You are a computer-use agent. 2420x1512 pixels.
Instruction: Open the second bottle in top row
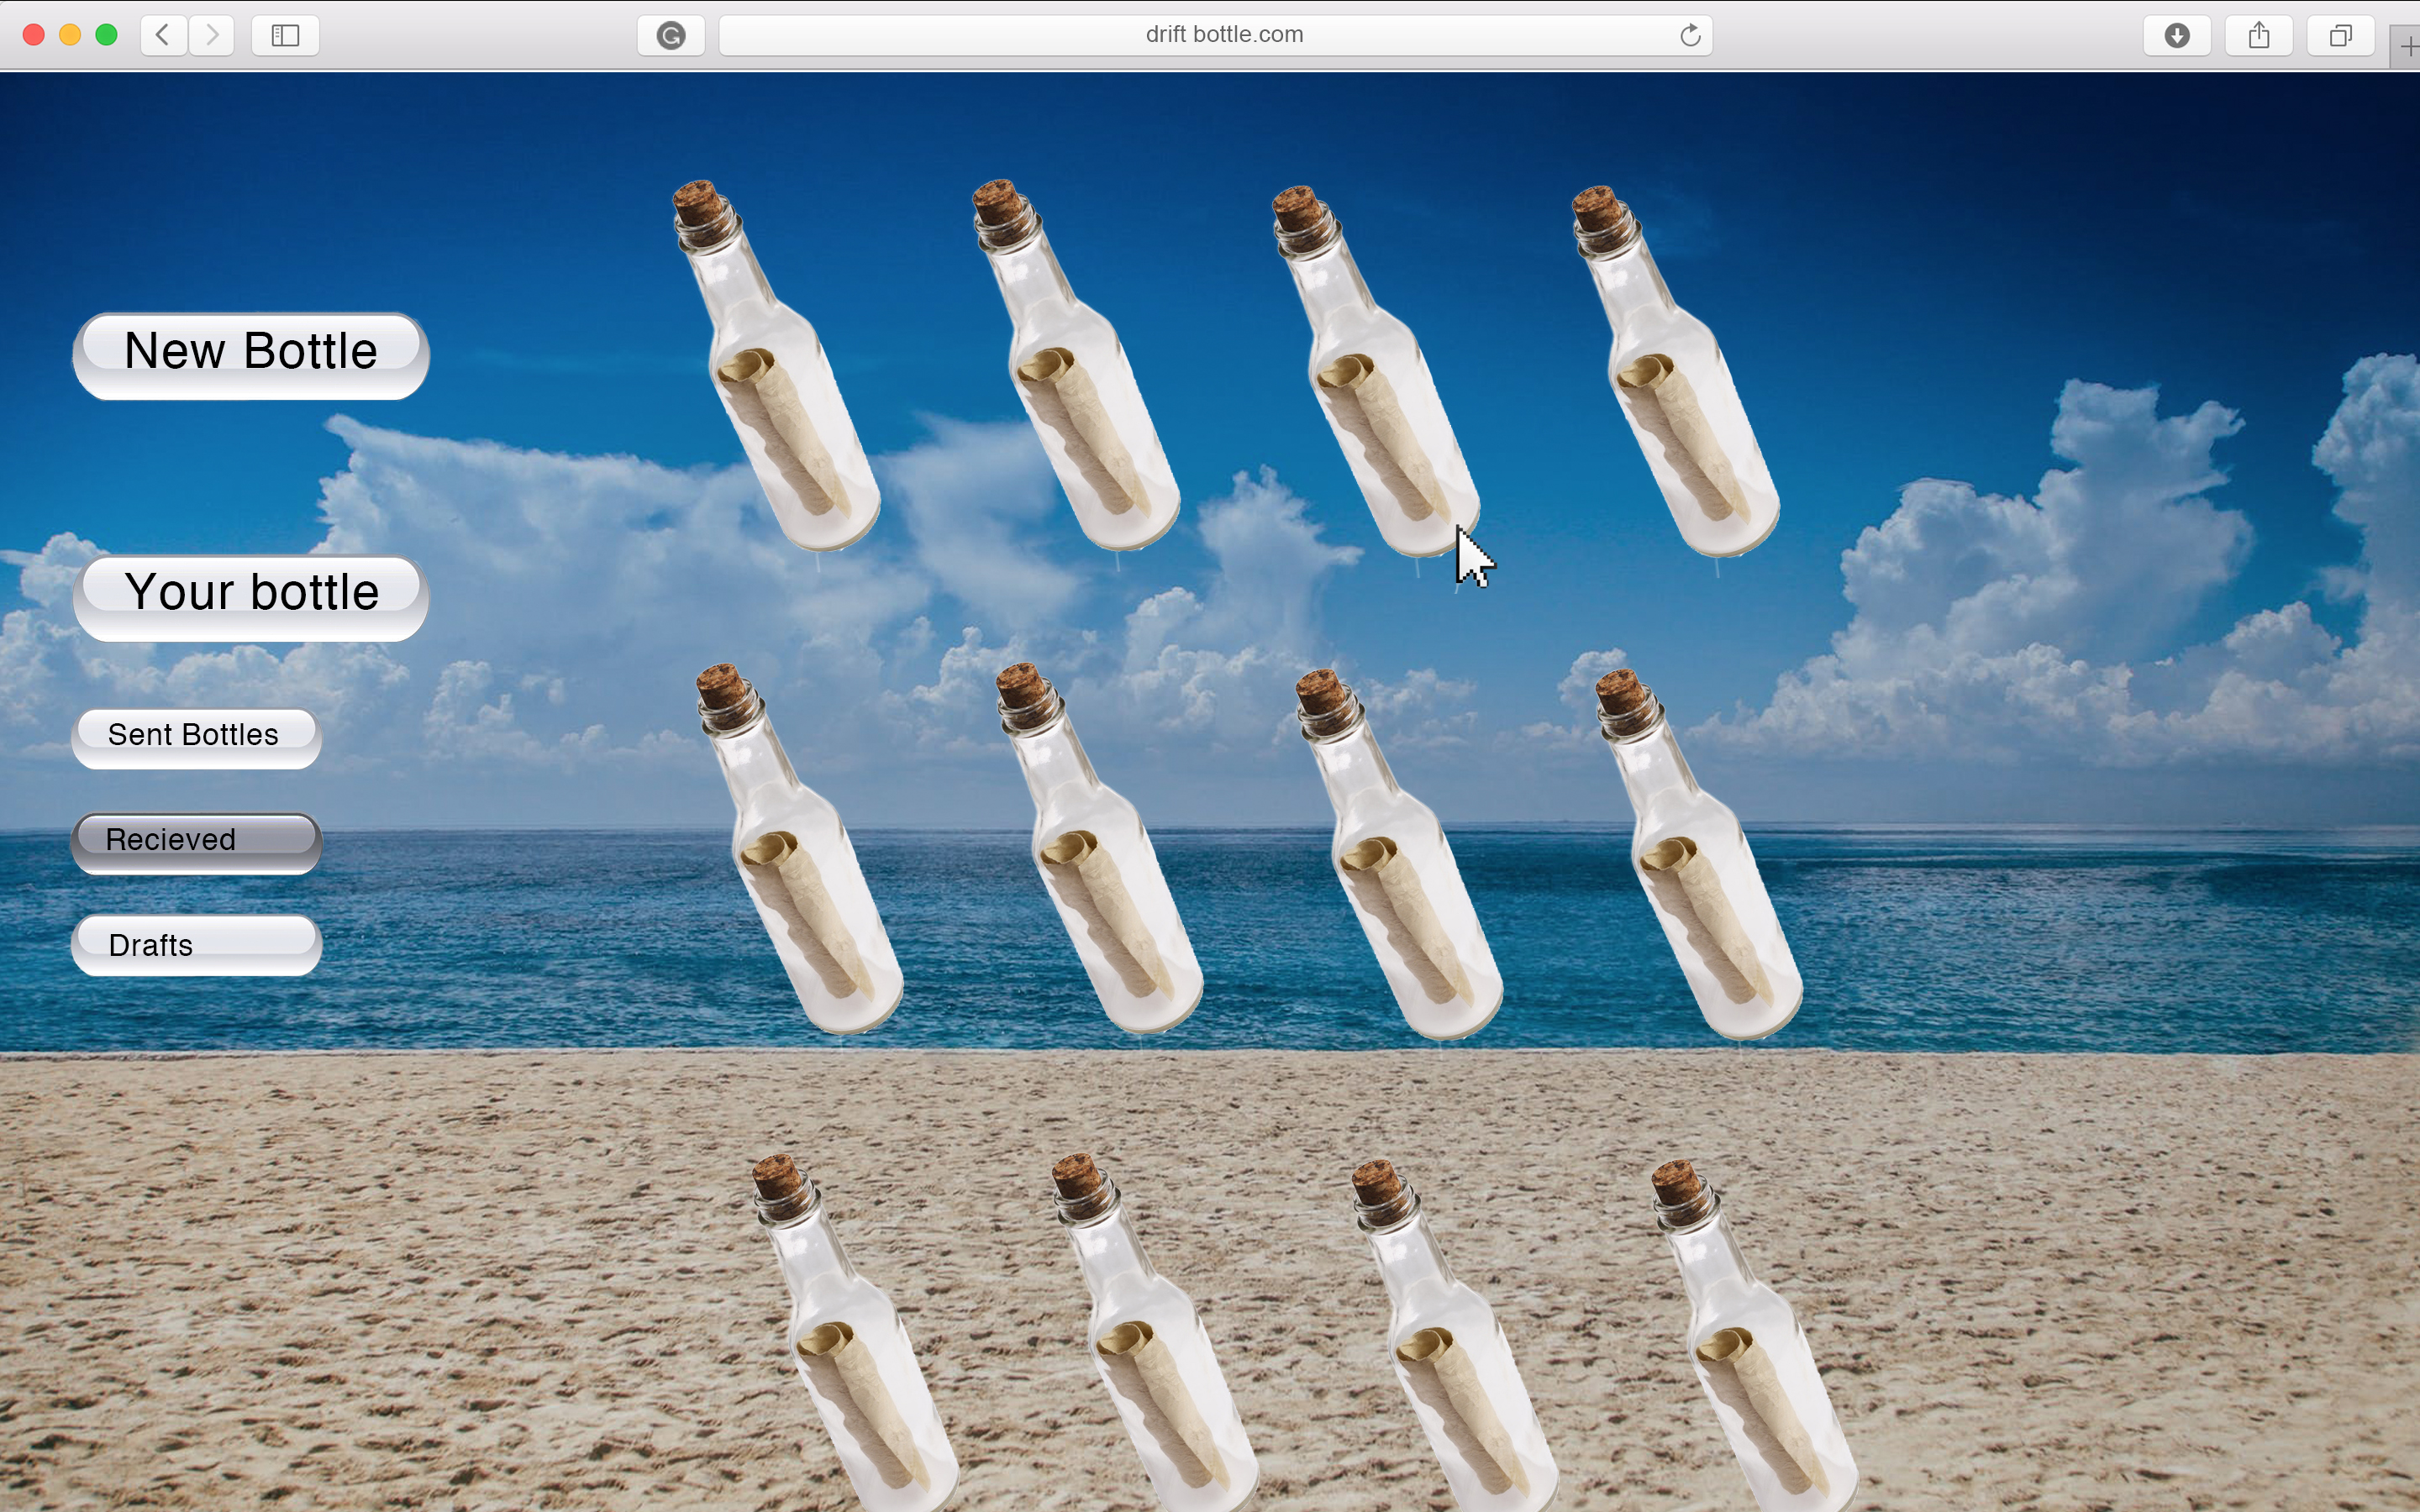click(1077, 366)
